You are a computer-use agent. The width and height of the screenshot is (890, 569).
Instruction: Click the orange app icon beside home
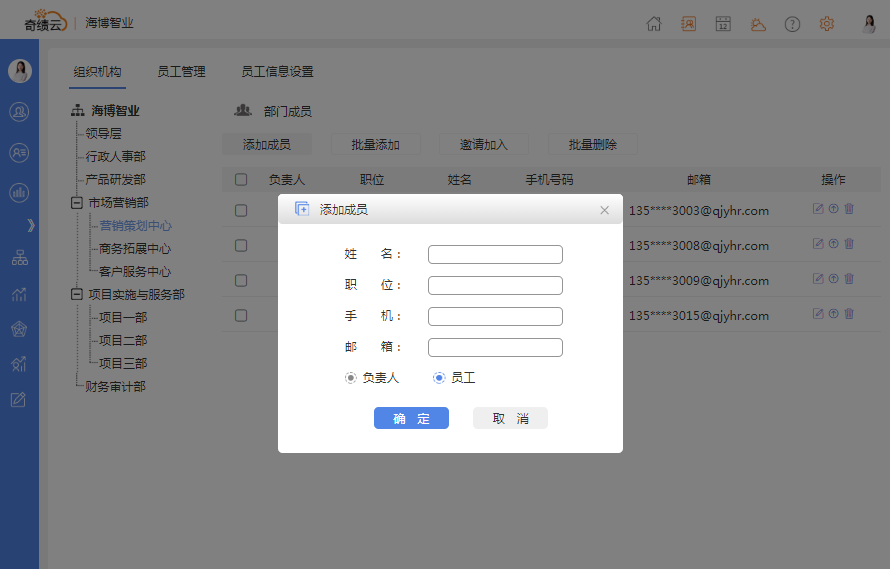[689, 24]
